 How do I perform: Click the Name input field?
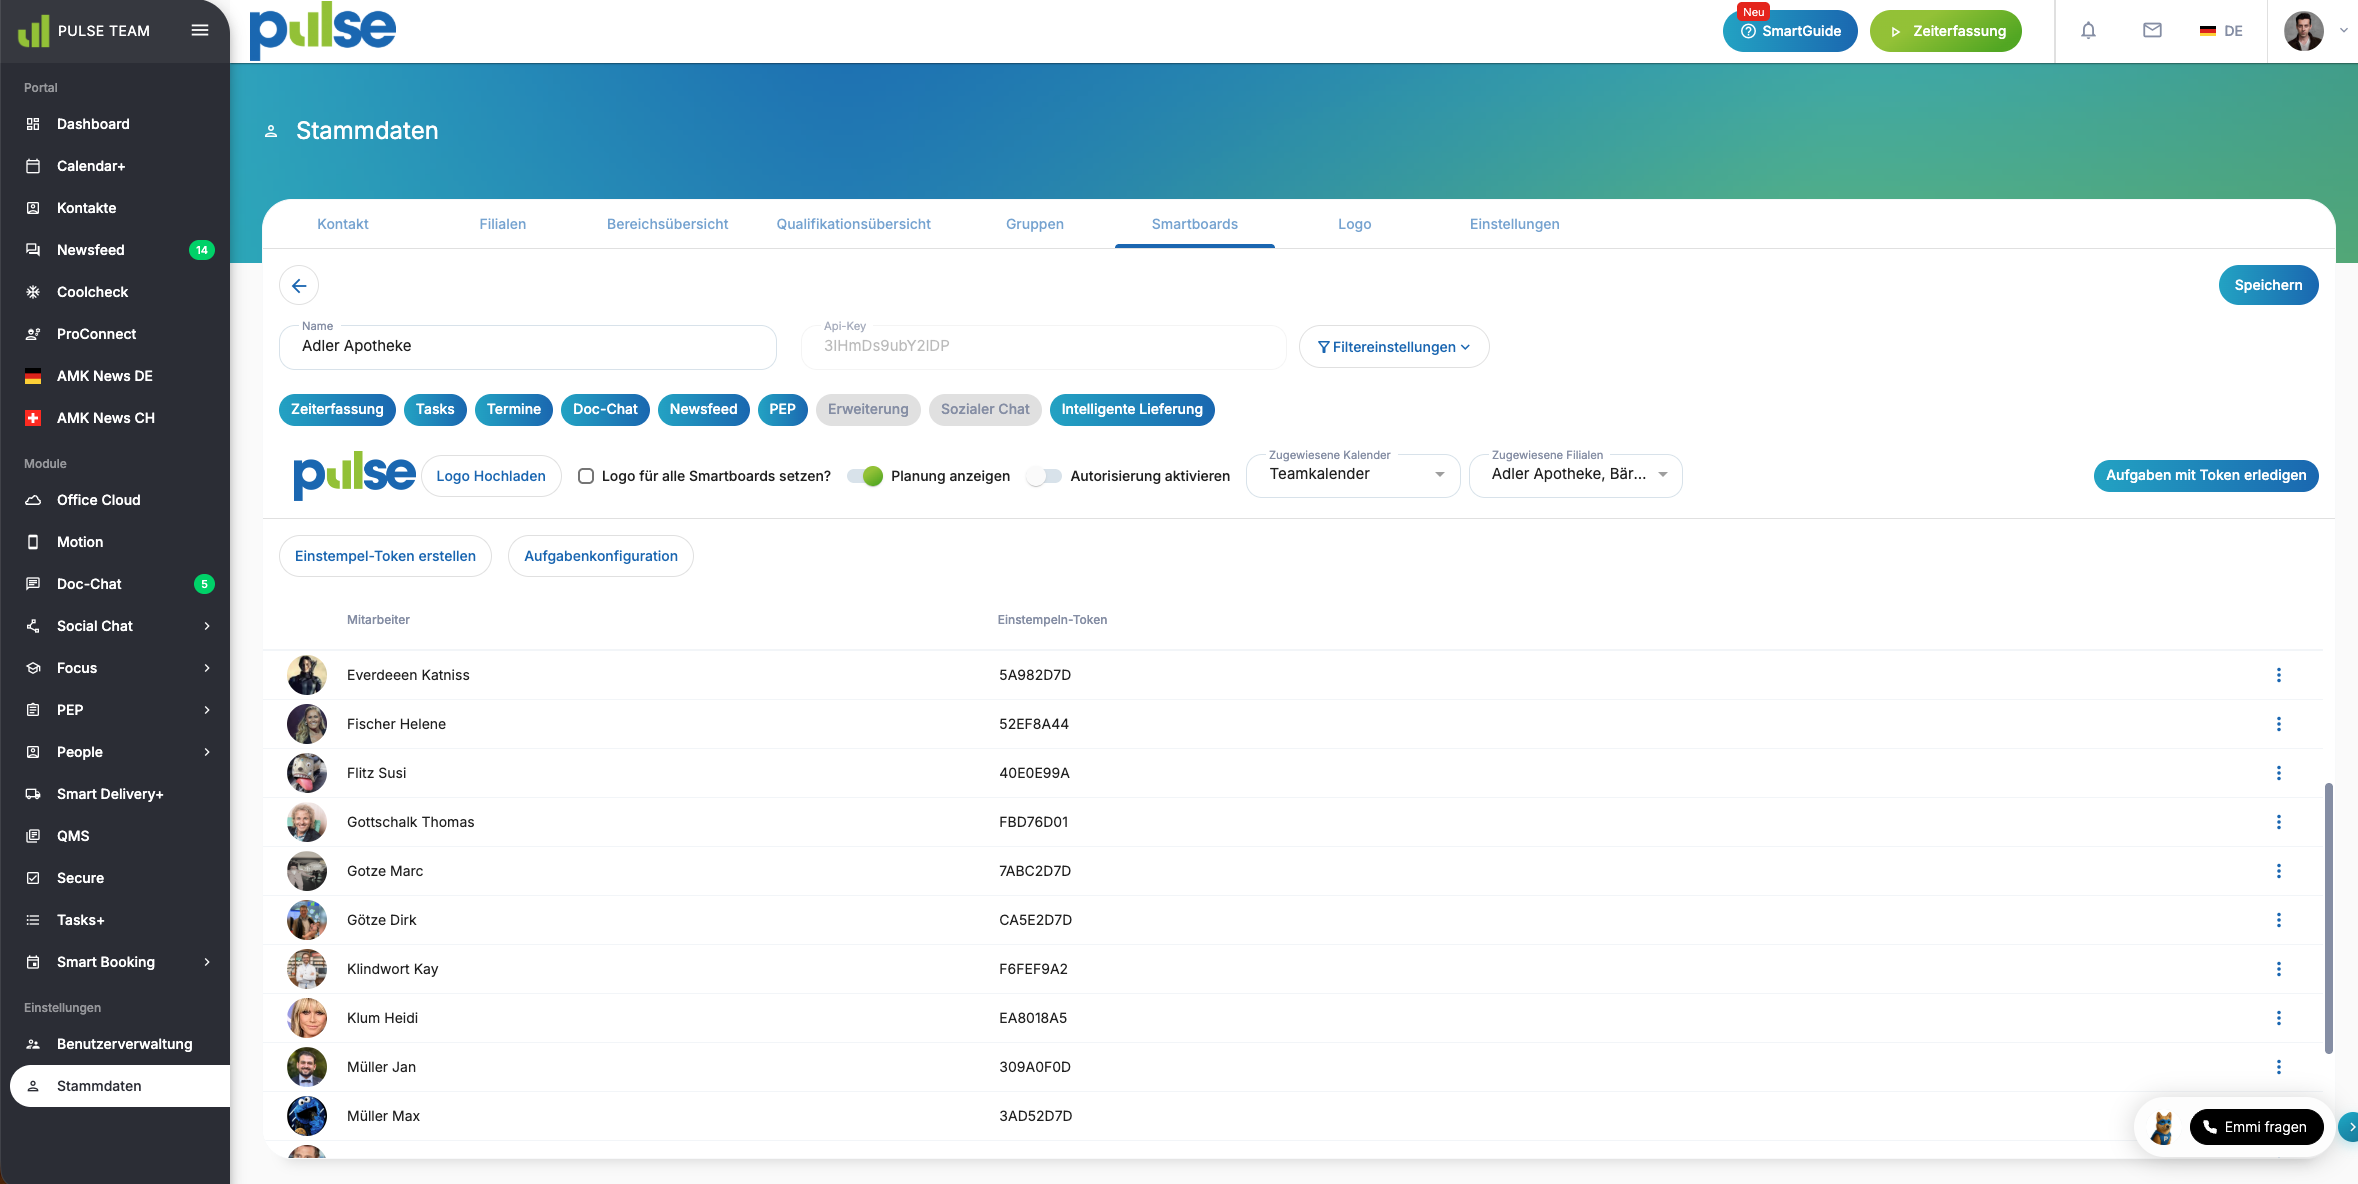pyautogui.click(x=528, y=347)
